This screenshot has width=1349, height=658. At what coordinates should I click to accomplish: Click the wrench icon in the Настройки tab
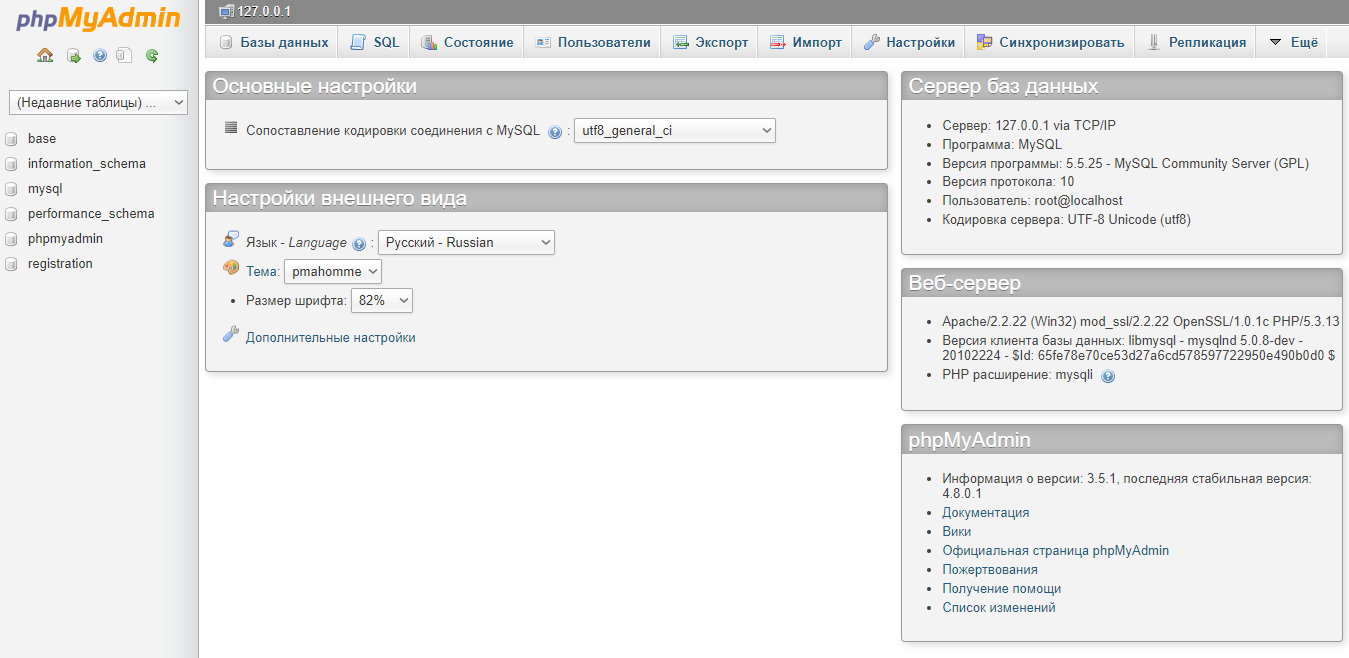(872, 42)
